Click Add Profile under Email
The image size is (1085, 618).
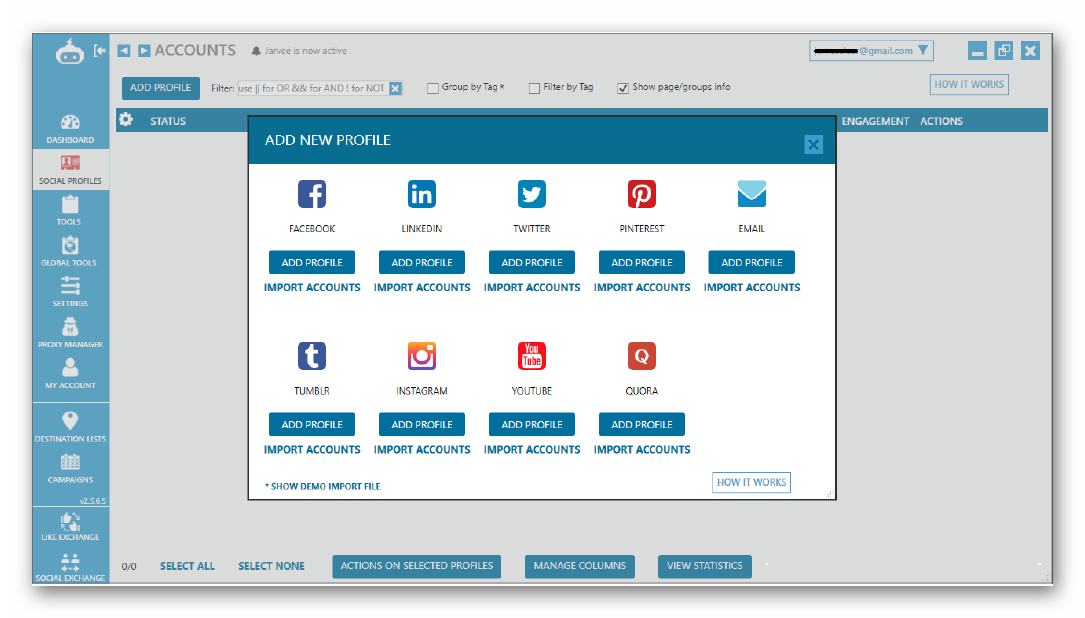coord(751,262)
